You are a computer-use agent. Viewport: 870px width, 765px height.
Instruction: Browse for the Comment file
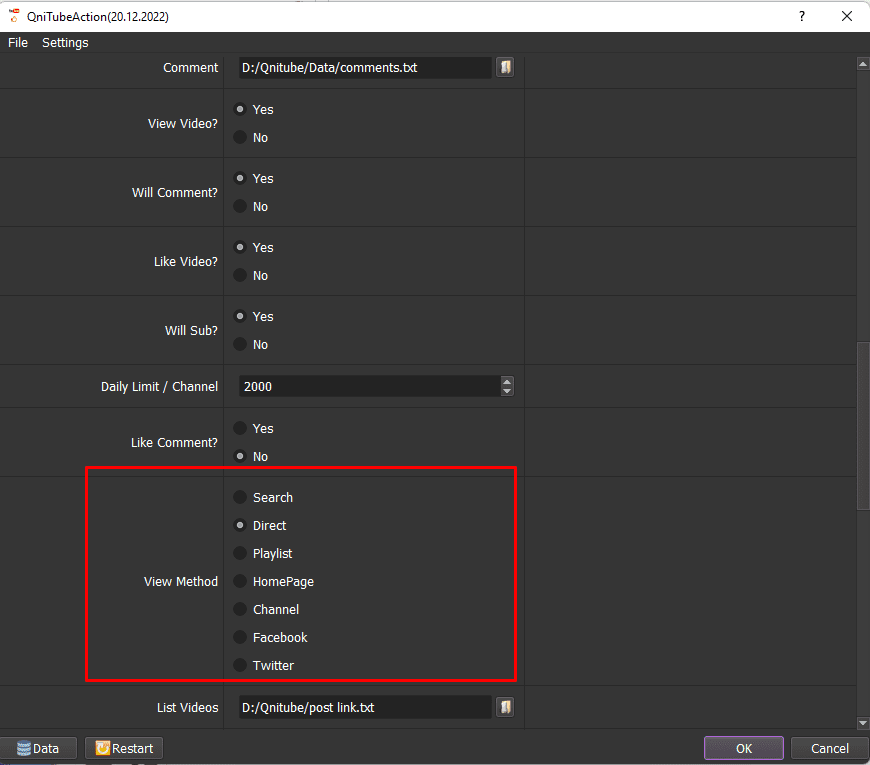[x=505, y=67]
